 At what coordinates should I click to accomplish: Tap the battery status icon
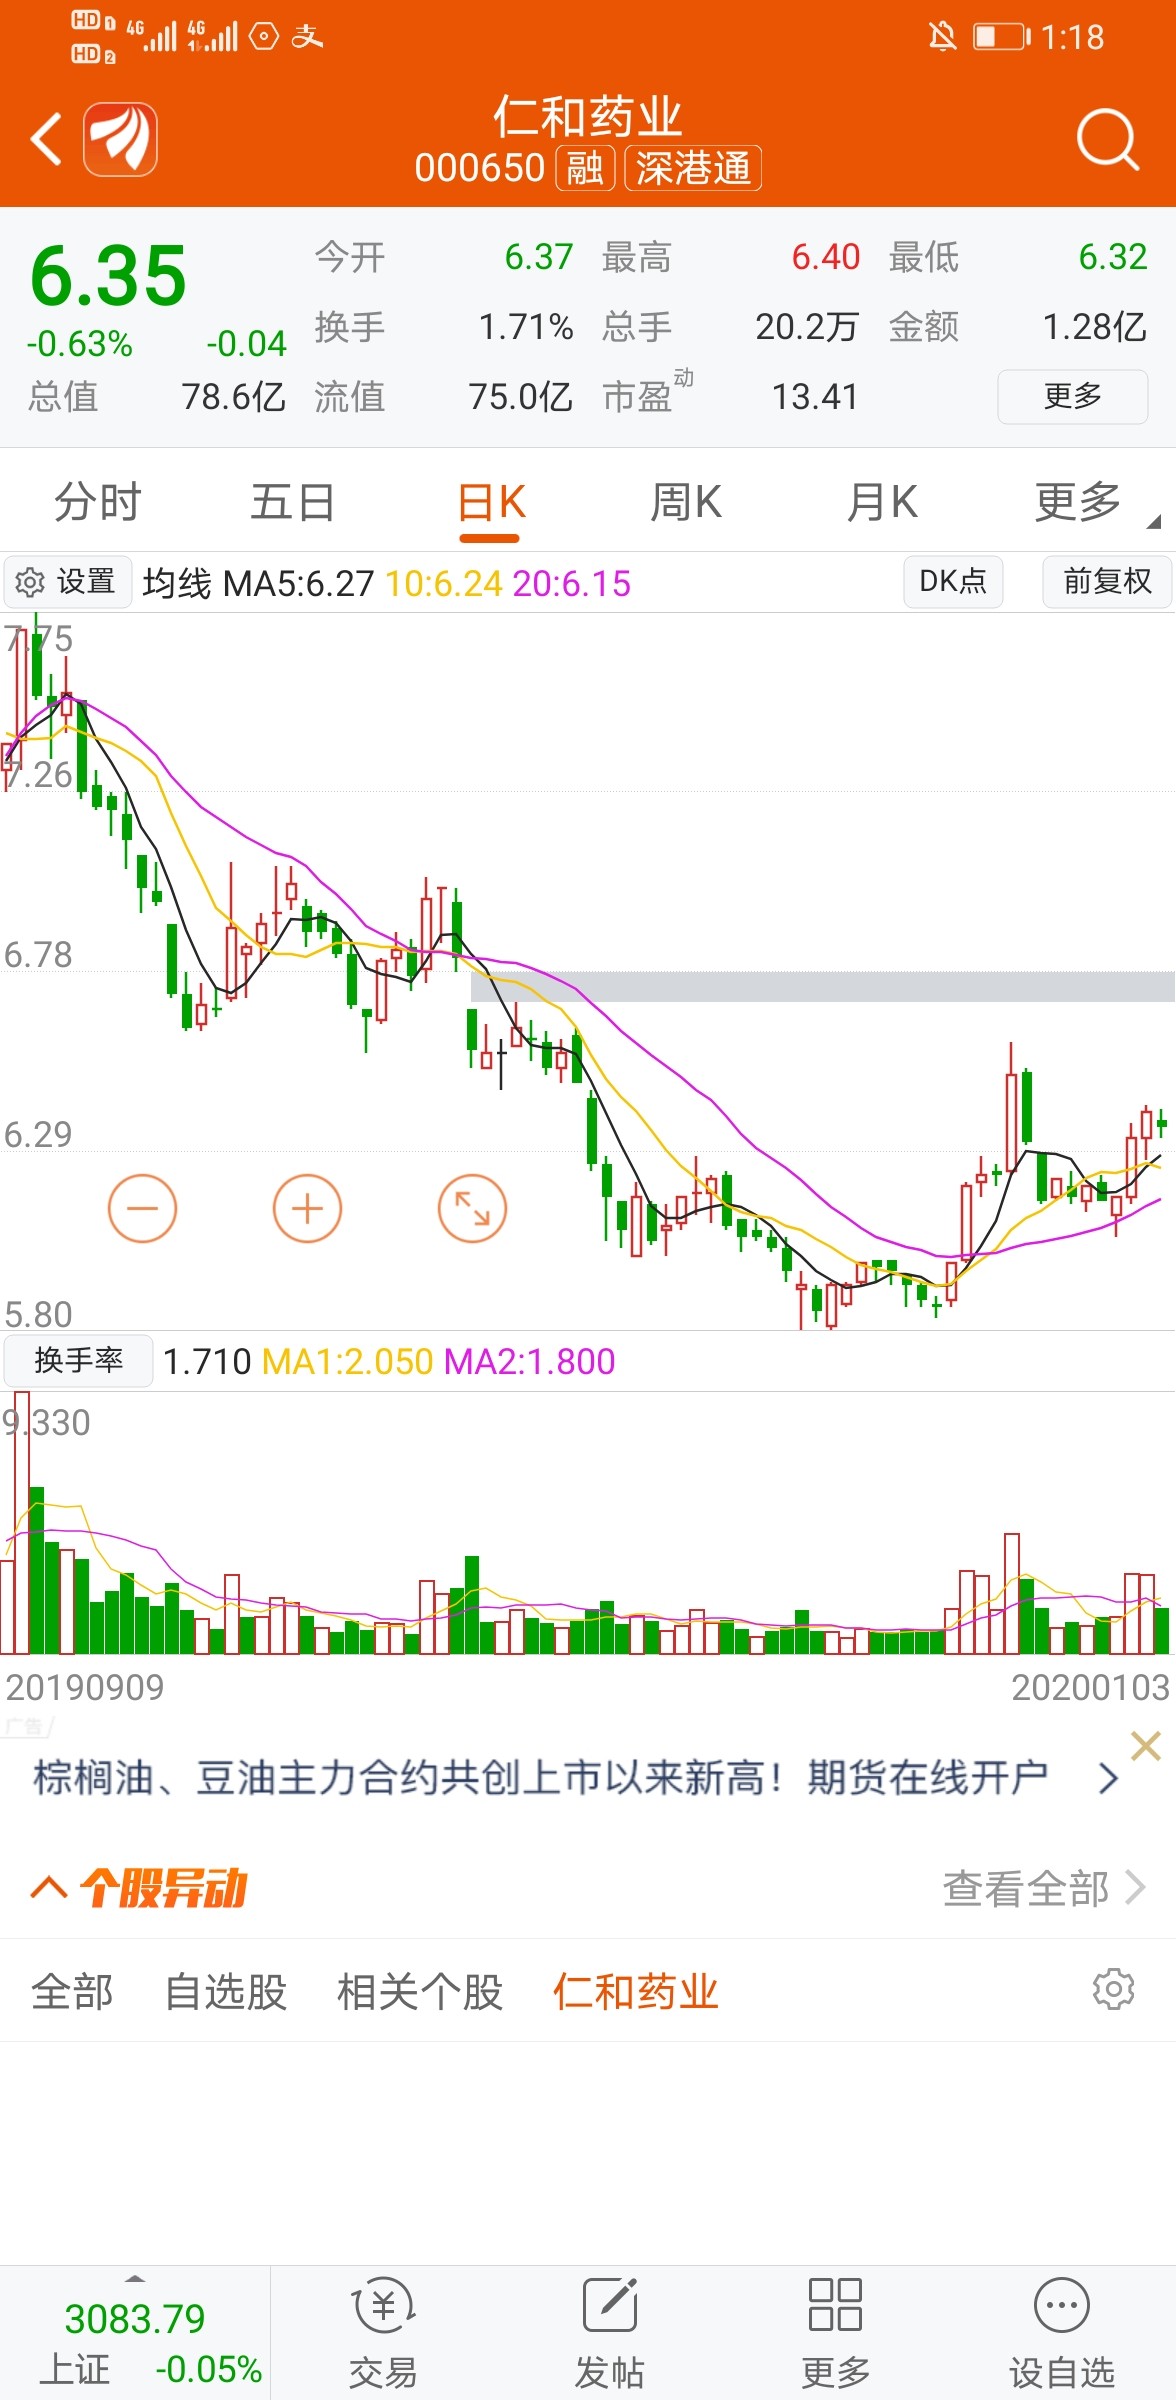coord(1002,37)
